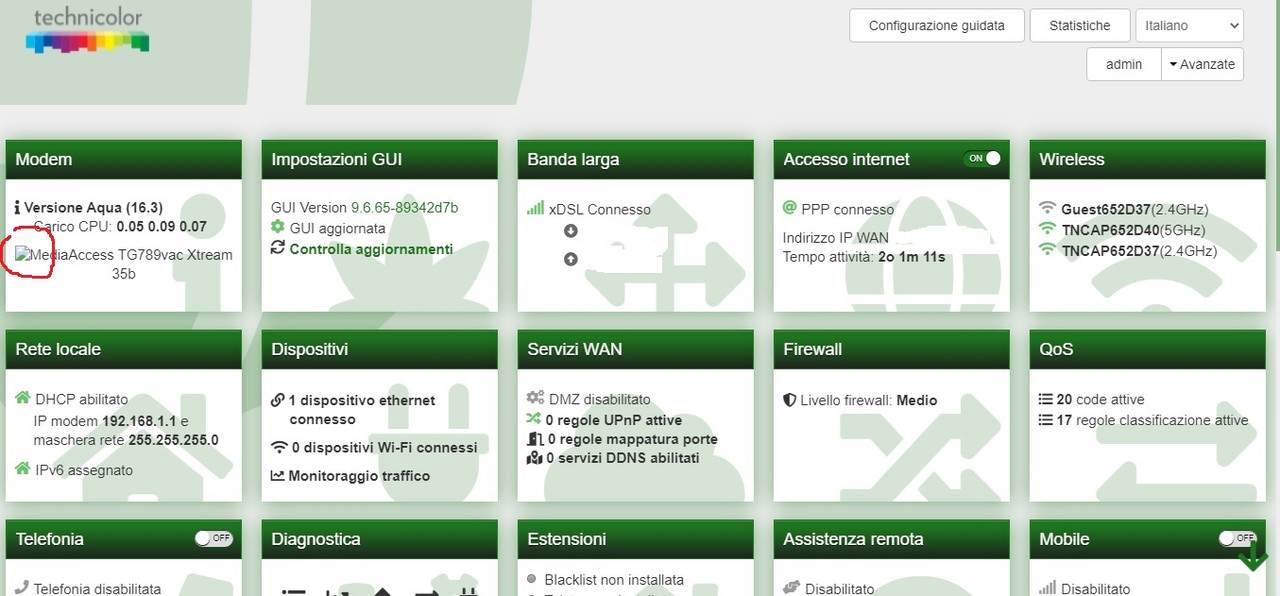Click the Wi-Fi icon next to TNCAP652D37
The width and height of the screenshot is (1280, 596).
(1048, 250)
